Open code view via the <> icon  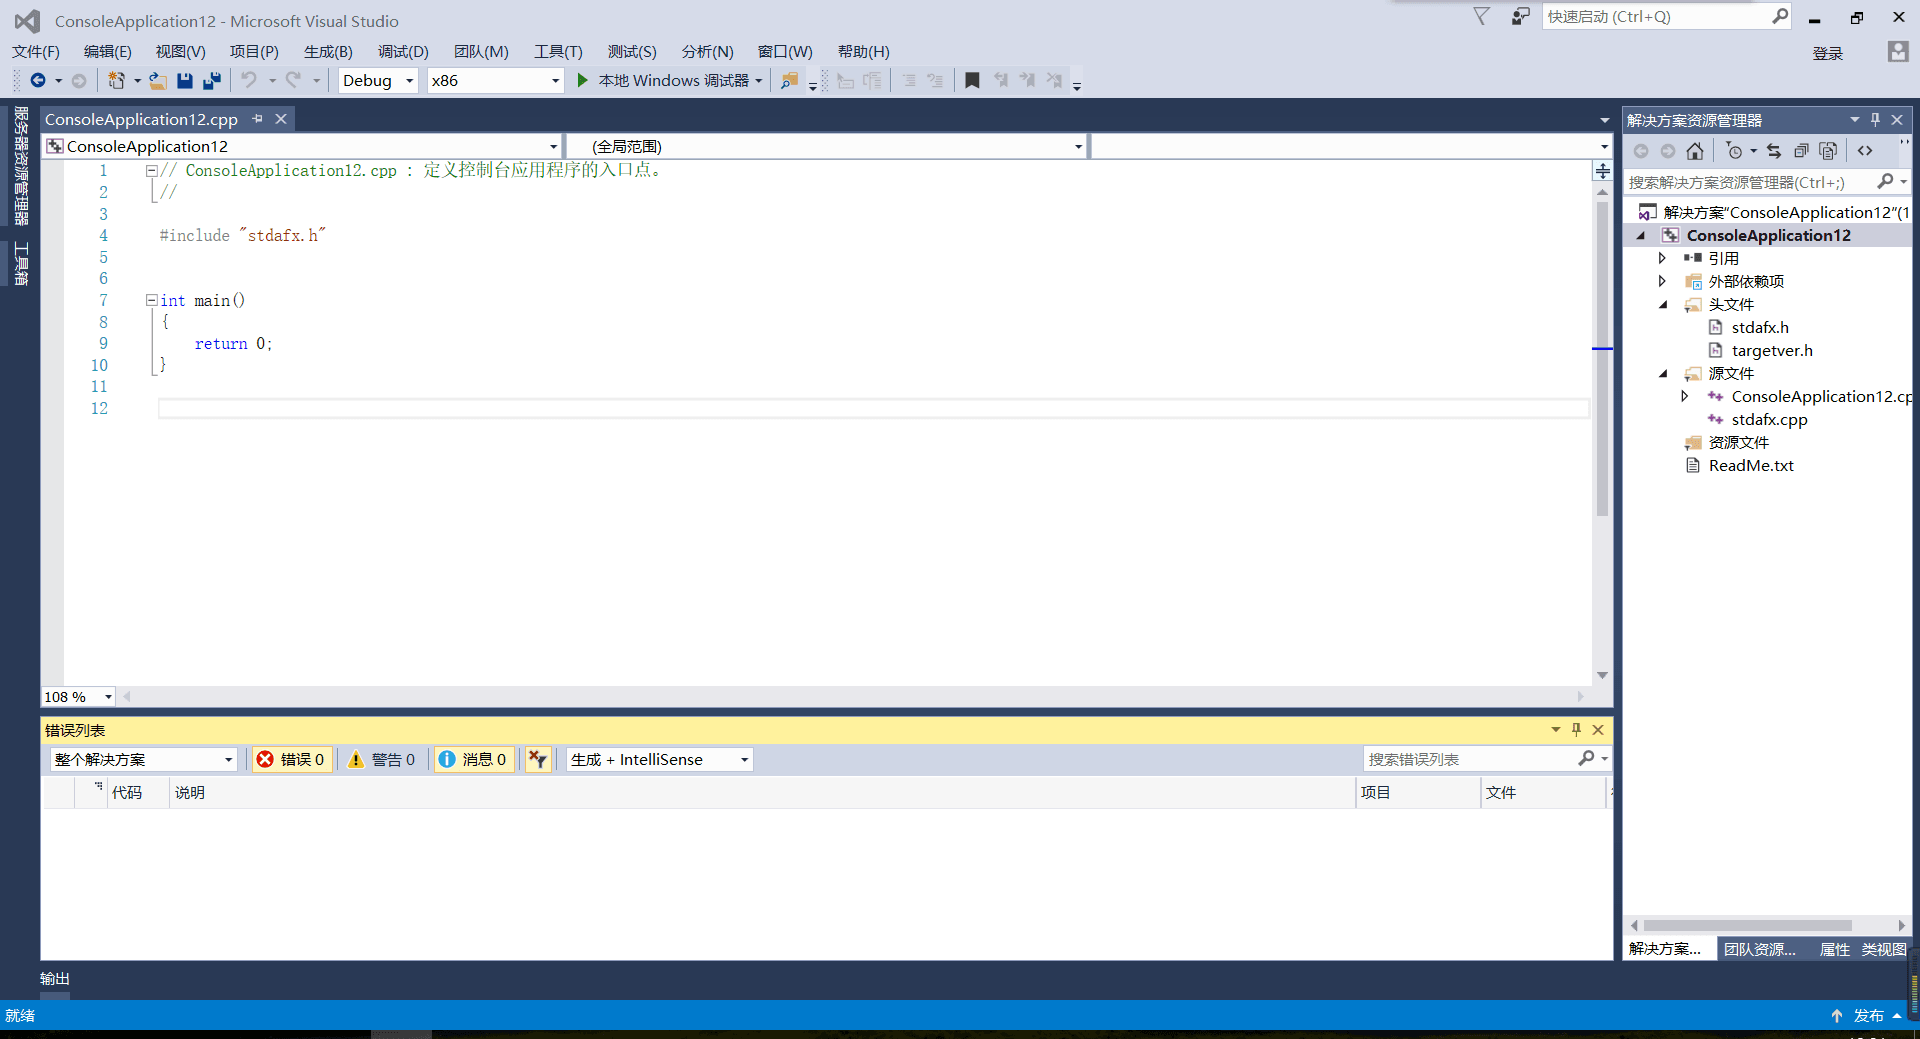point(1866,151)
